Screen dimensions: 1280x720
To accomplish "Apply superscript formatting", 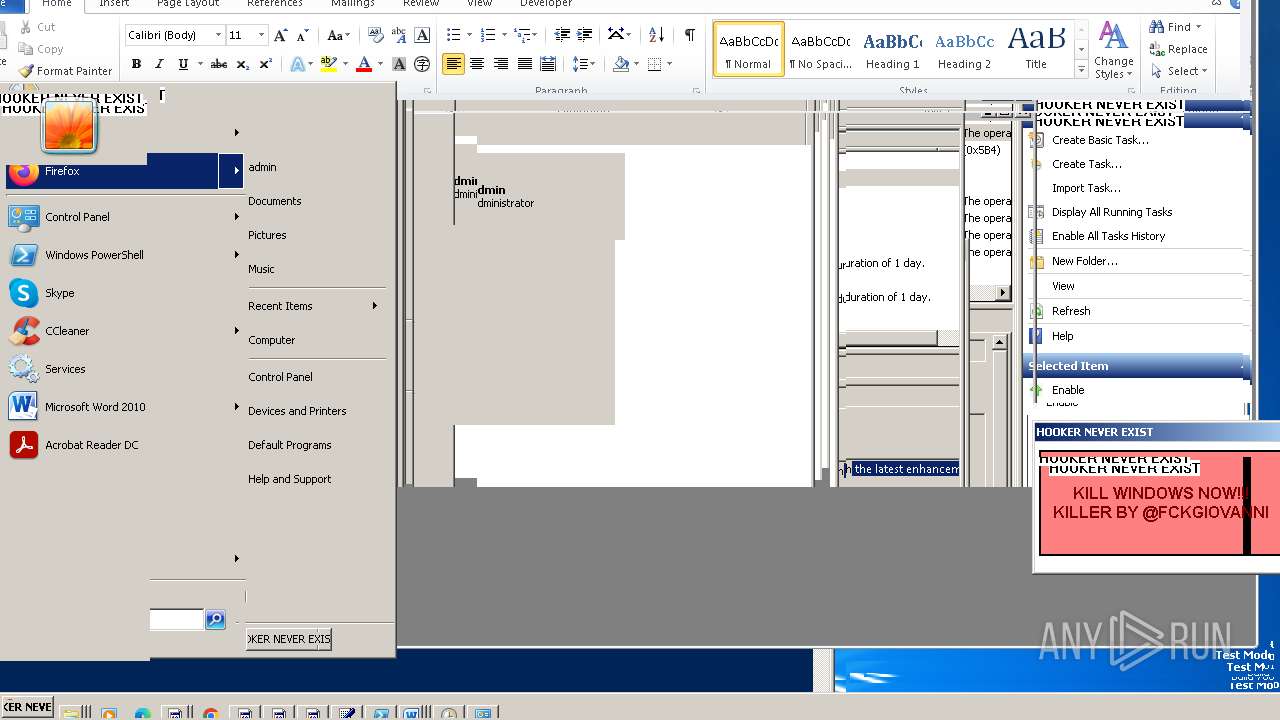I will (x=265, y=64).
